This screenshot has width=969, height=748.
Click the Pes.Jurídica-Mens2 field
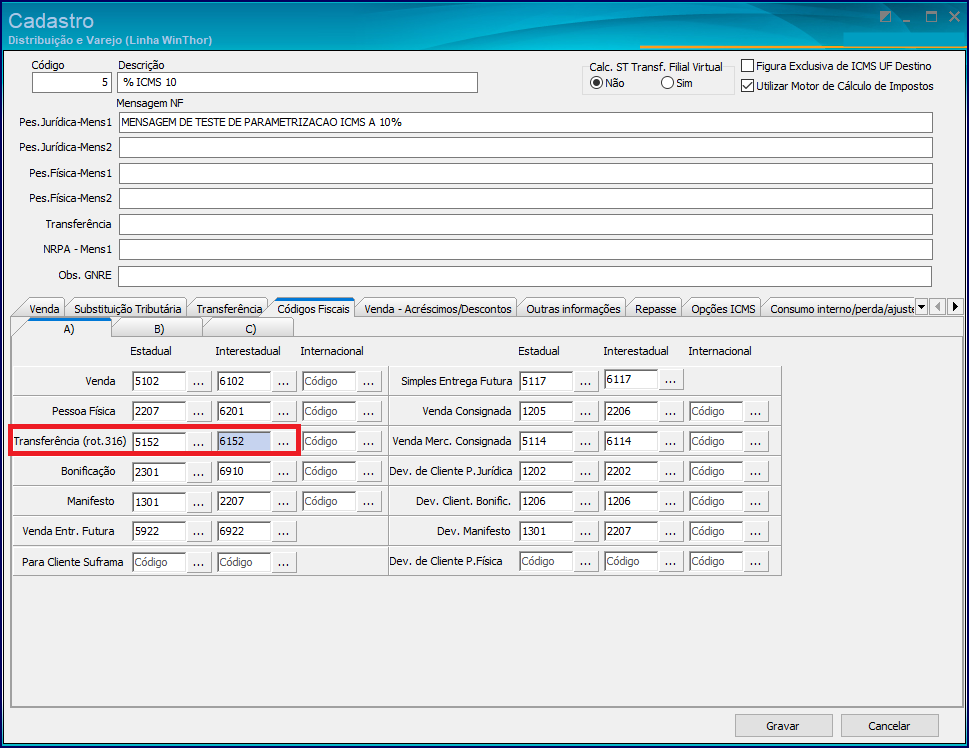coord(525,147)
